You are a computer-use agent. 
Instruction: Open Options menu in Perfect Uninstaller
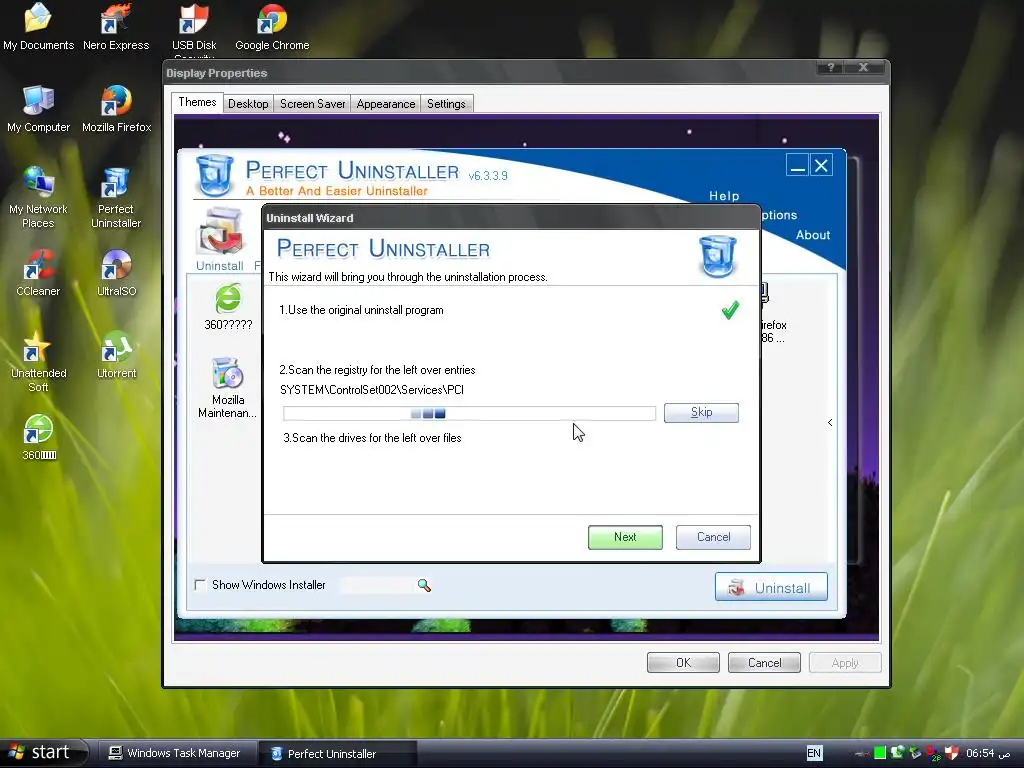click(779, 215)
